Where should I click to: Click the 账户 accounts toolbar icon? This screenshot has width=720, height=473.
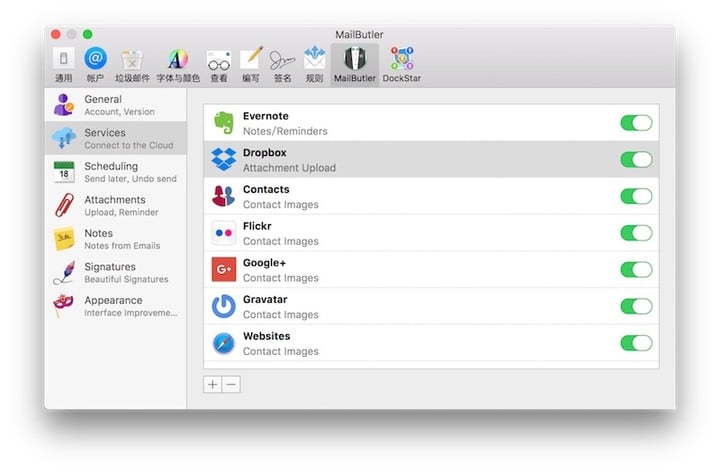[95, 63]
